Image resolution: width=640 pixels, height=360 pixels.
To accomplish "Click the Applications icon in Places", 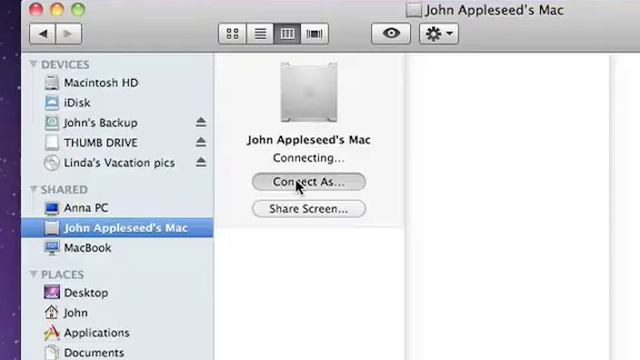I will pyautogui.click(x=52, y=333).
